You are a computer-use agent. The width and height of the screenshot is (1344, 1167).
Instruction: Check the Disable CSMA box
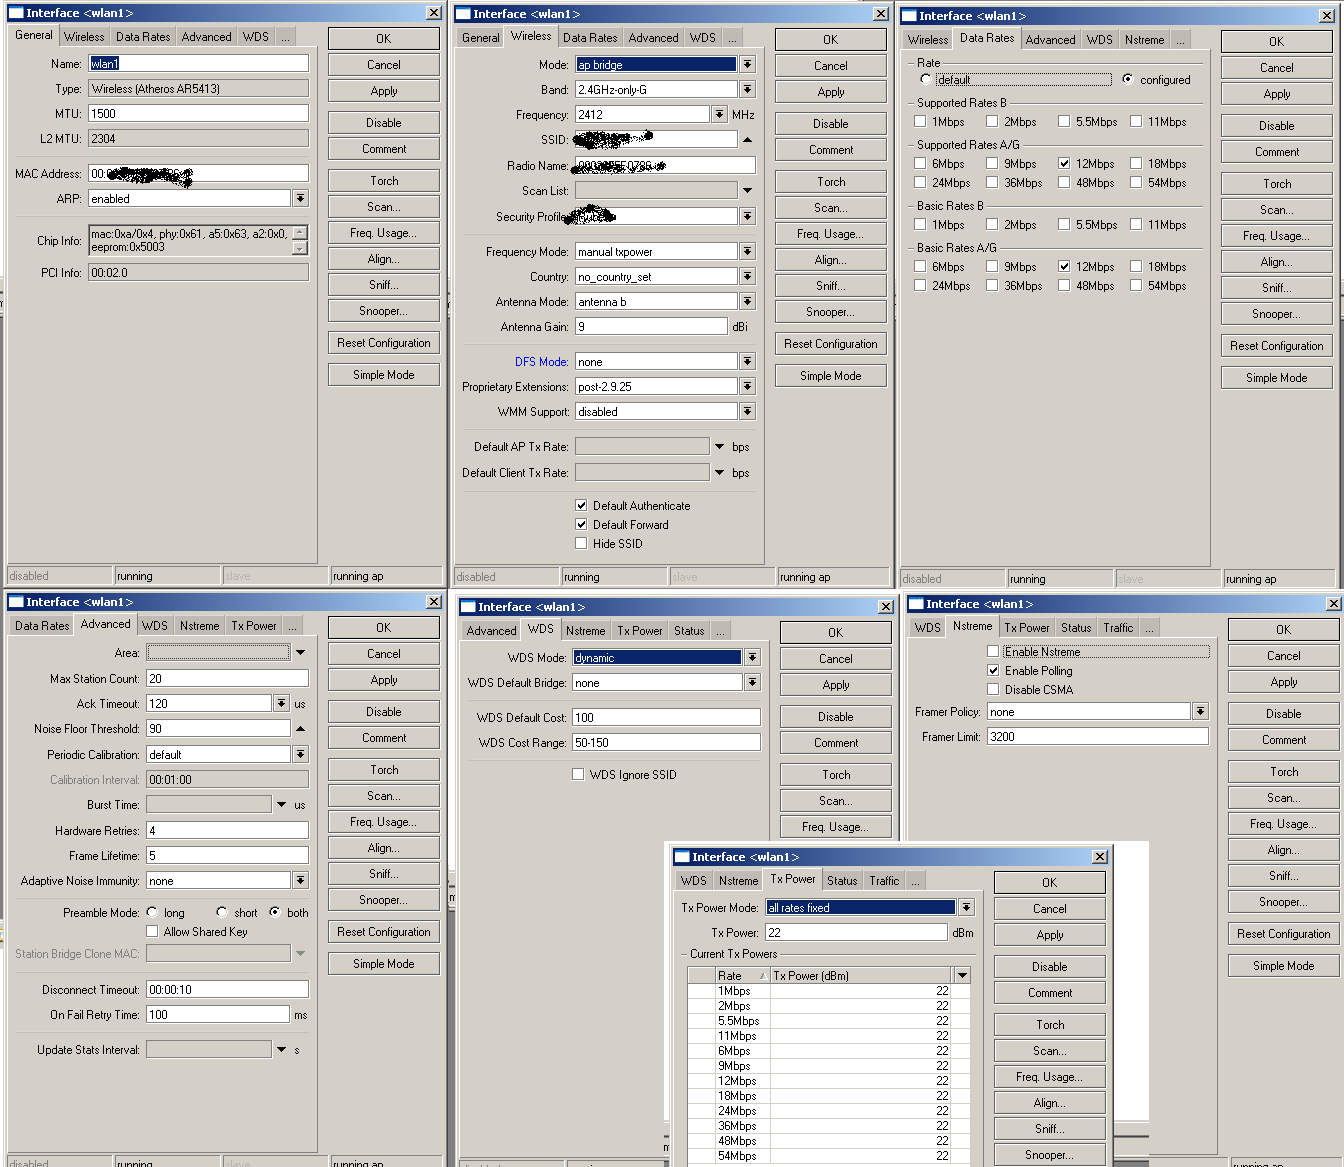point(993,689)
